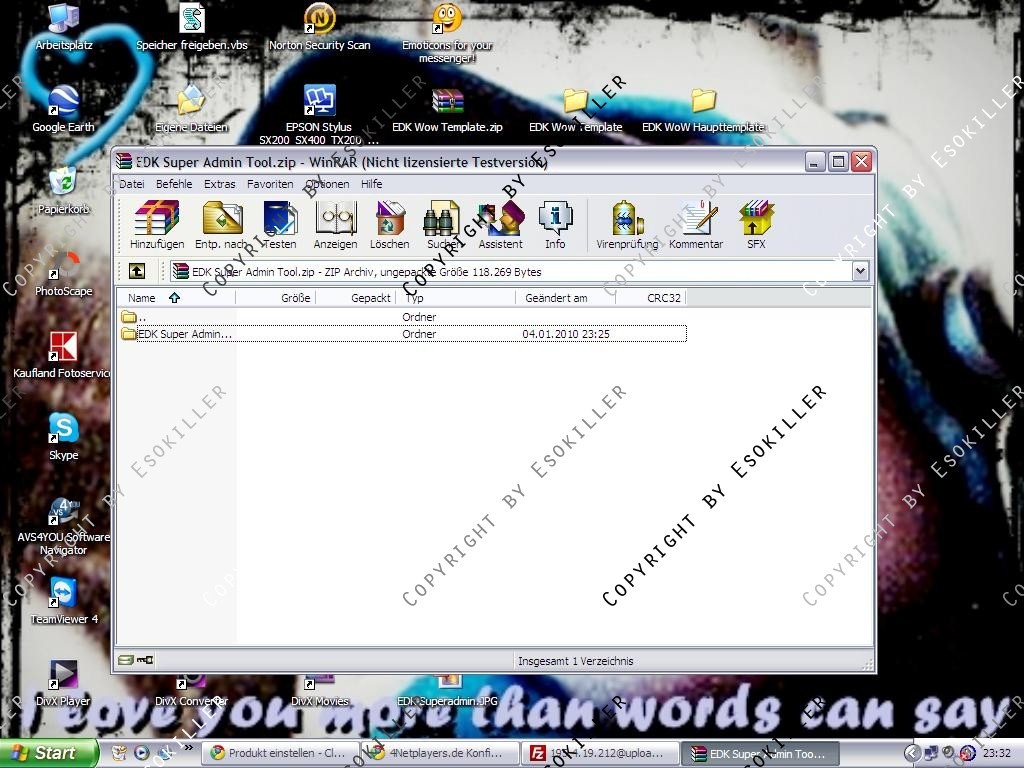Select Speicher freigeben.vbs desktop icon

192,27
